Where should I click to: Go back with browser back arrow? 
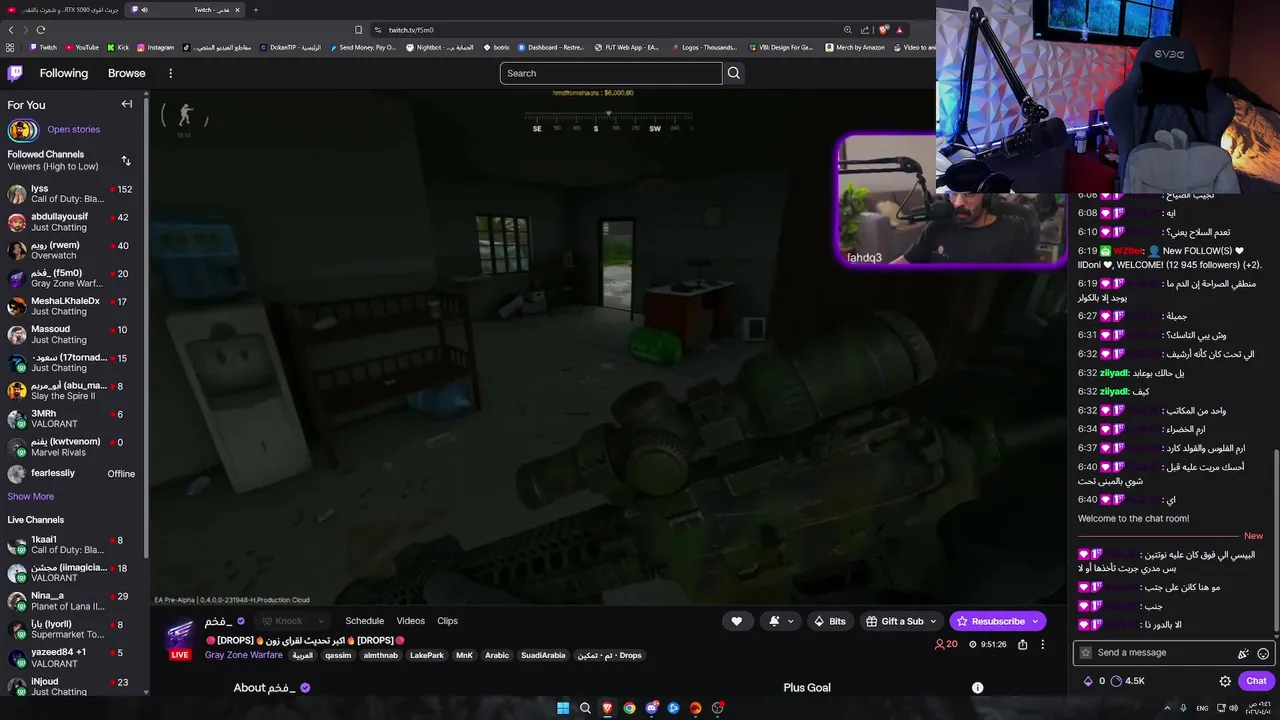(11, 30)
